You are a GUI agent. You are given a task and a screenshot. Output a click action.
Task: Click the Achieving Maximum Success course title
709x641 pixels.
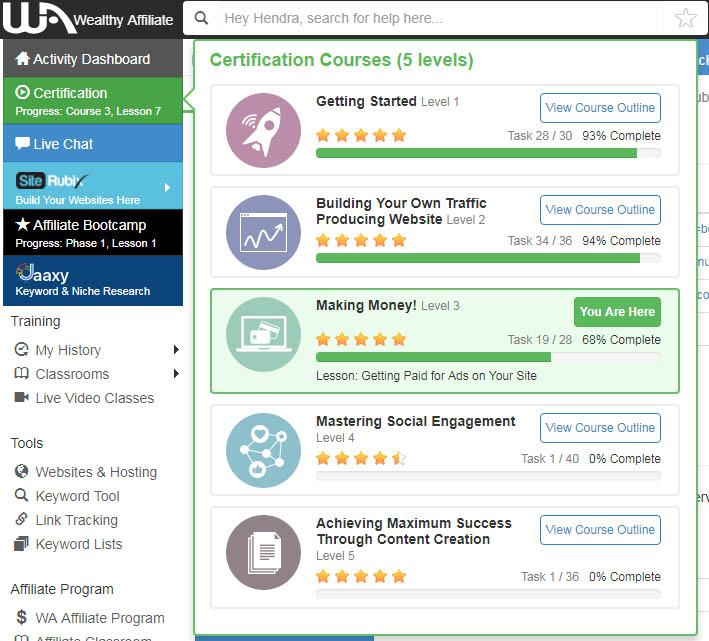(414, 531)
